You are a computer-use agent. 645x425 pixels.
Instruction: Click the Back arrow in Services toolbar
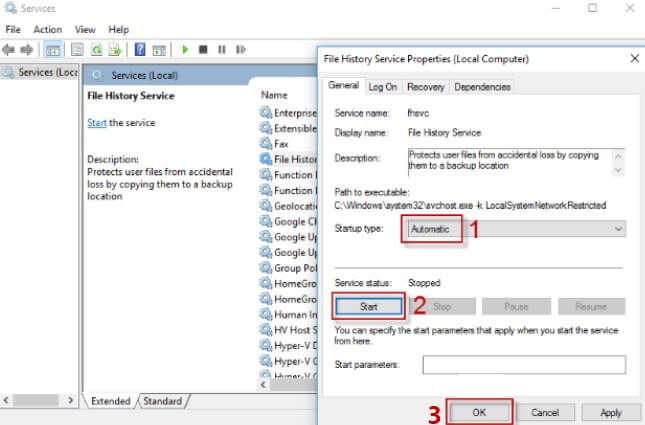(9, 50)
